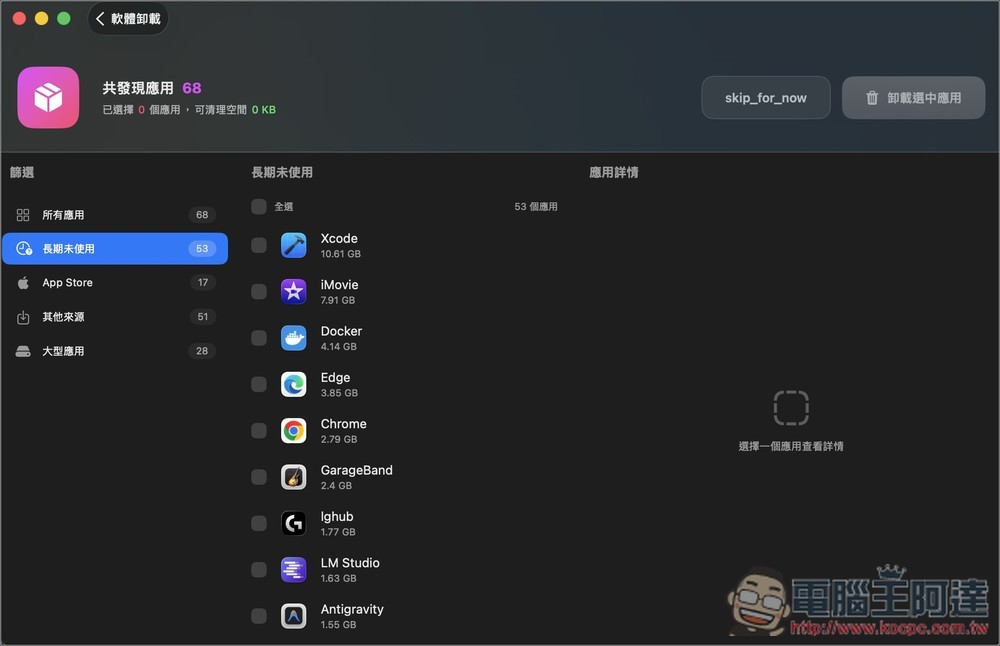Check the iMovie checkbox
Image resolution: width=1000 pixels, height=646 pixels.
[x=259, y=291]
